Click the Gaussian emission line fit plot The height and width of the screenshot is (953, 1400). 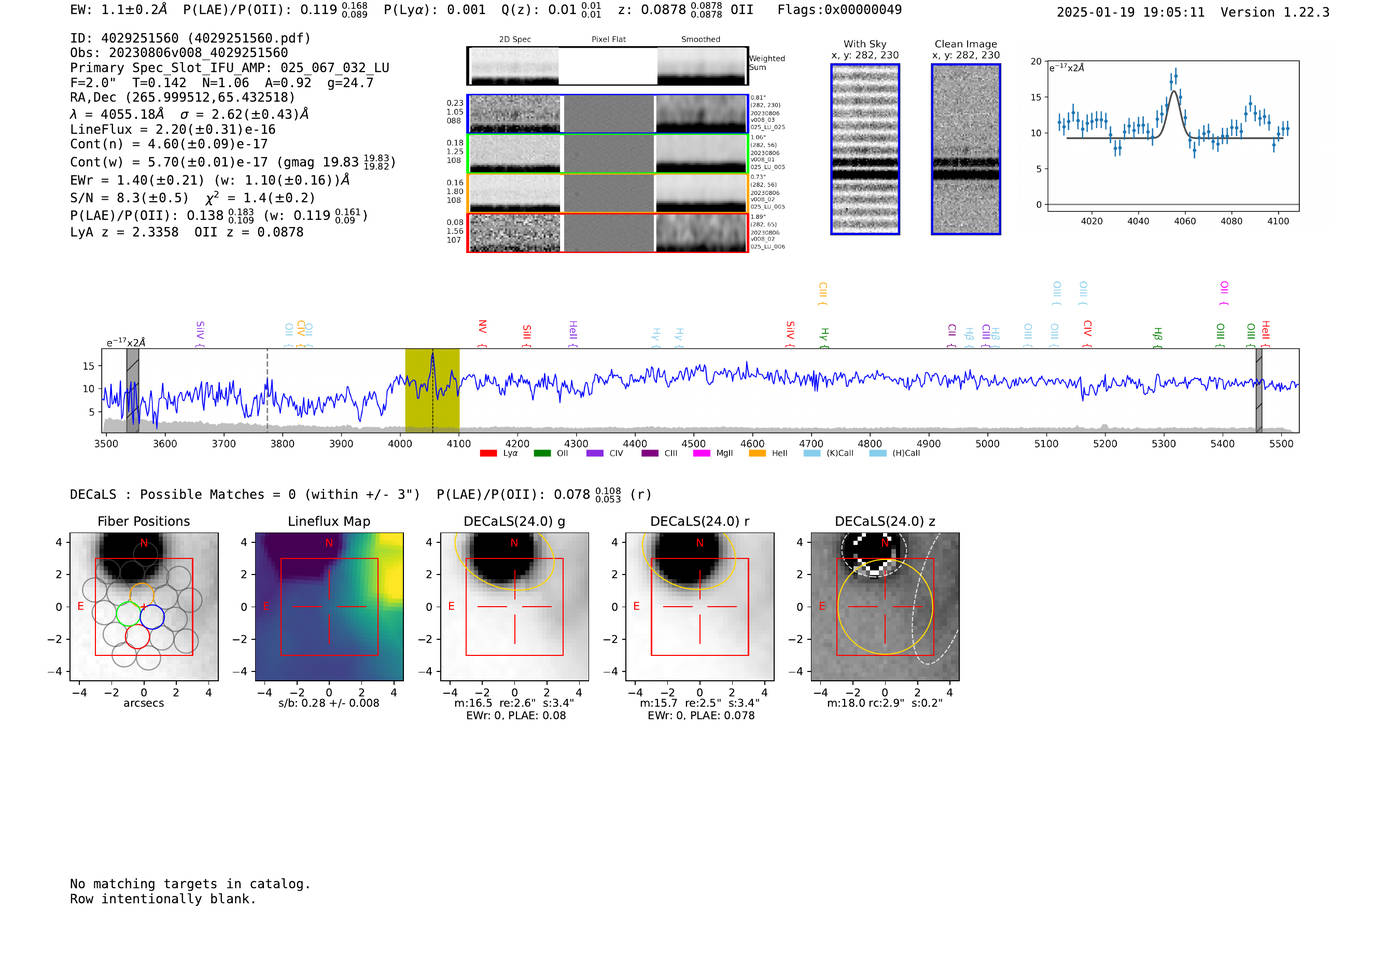[x=1172, y=136]
